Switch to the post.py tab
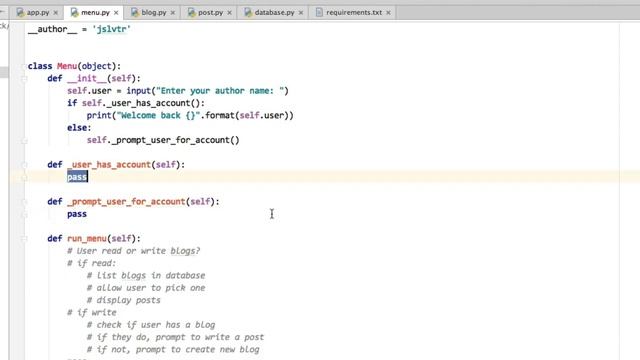 [210, 13]
